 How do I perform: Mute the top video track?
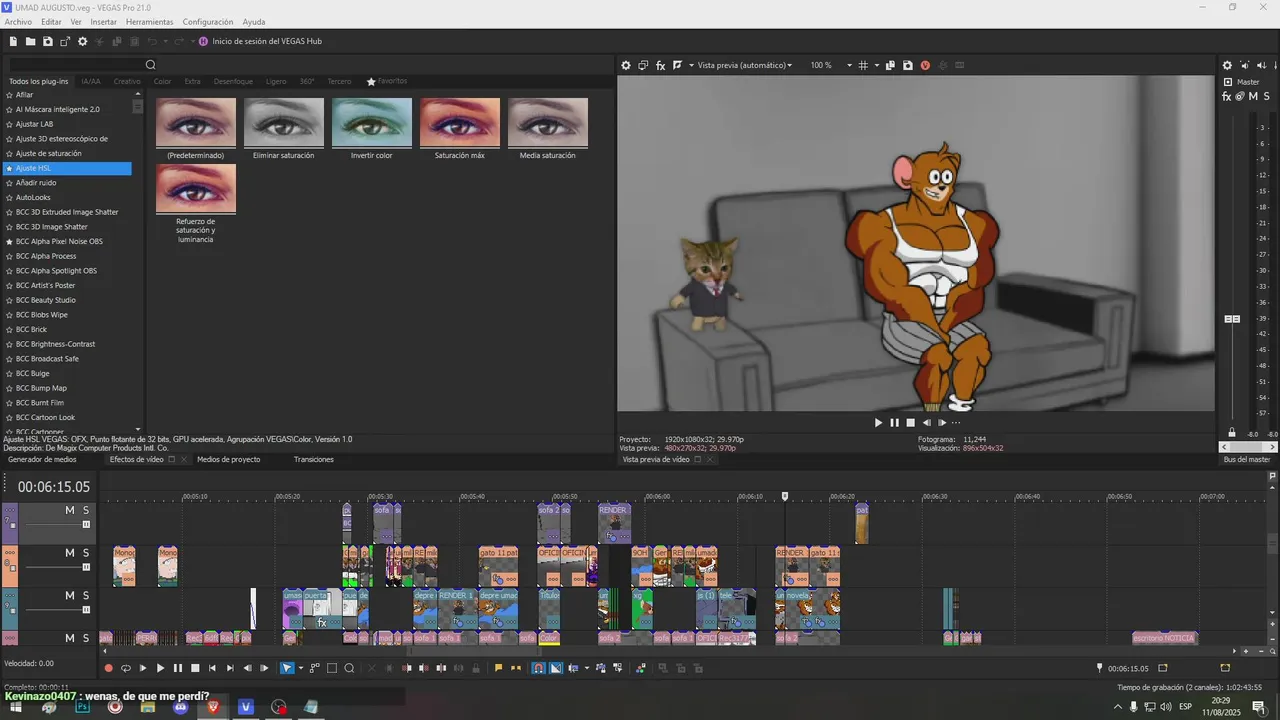70,510
